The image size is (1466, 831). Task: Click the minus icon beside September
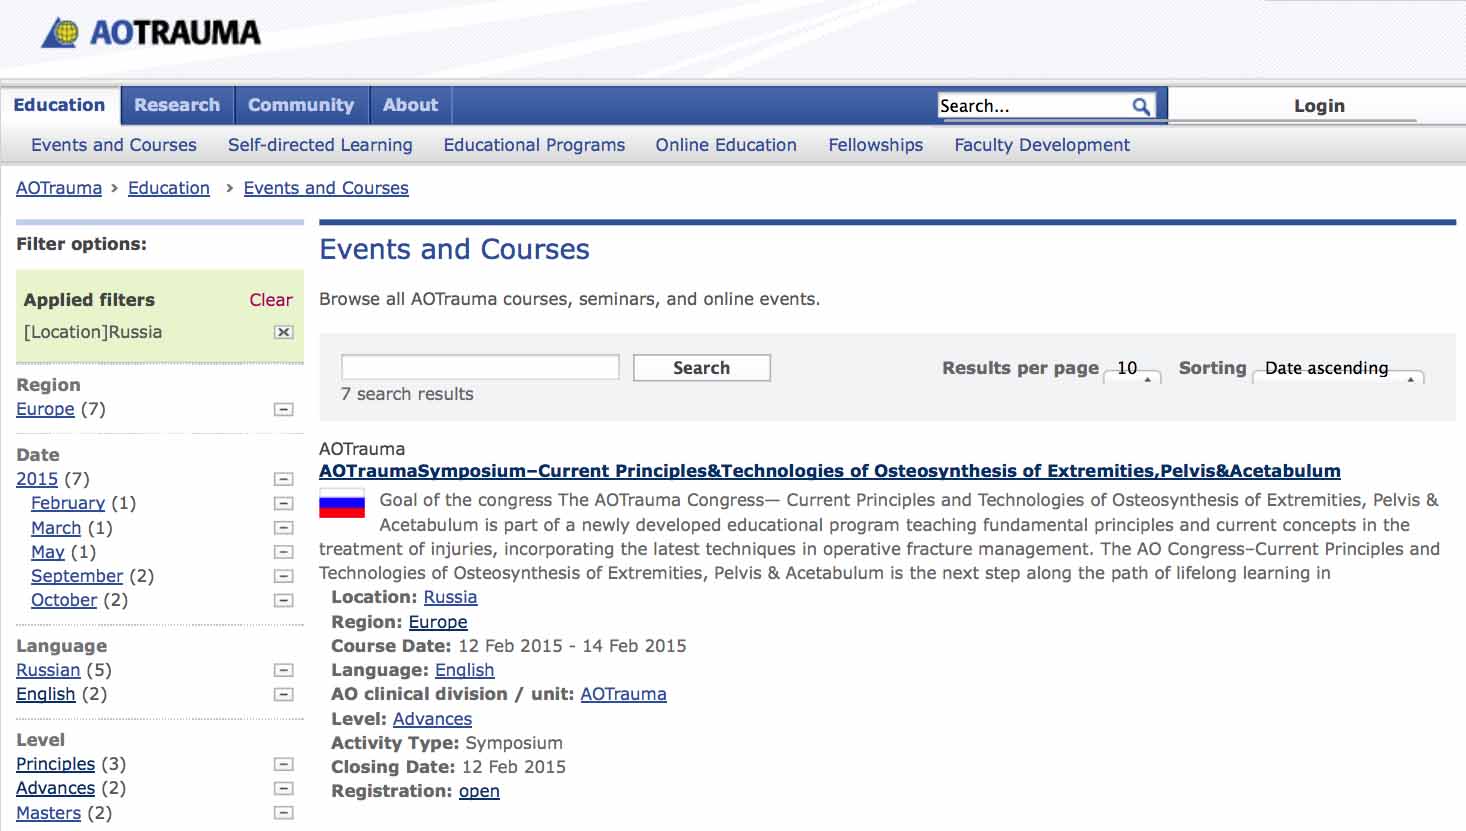[284, 576]
